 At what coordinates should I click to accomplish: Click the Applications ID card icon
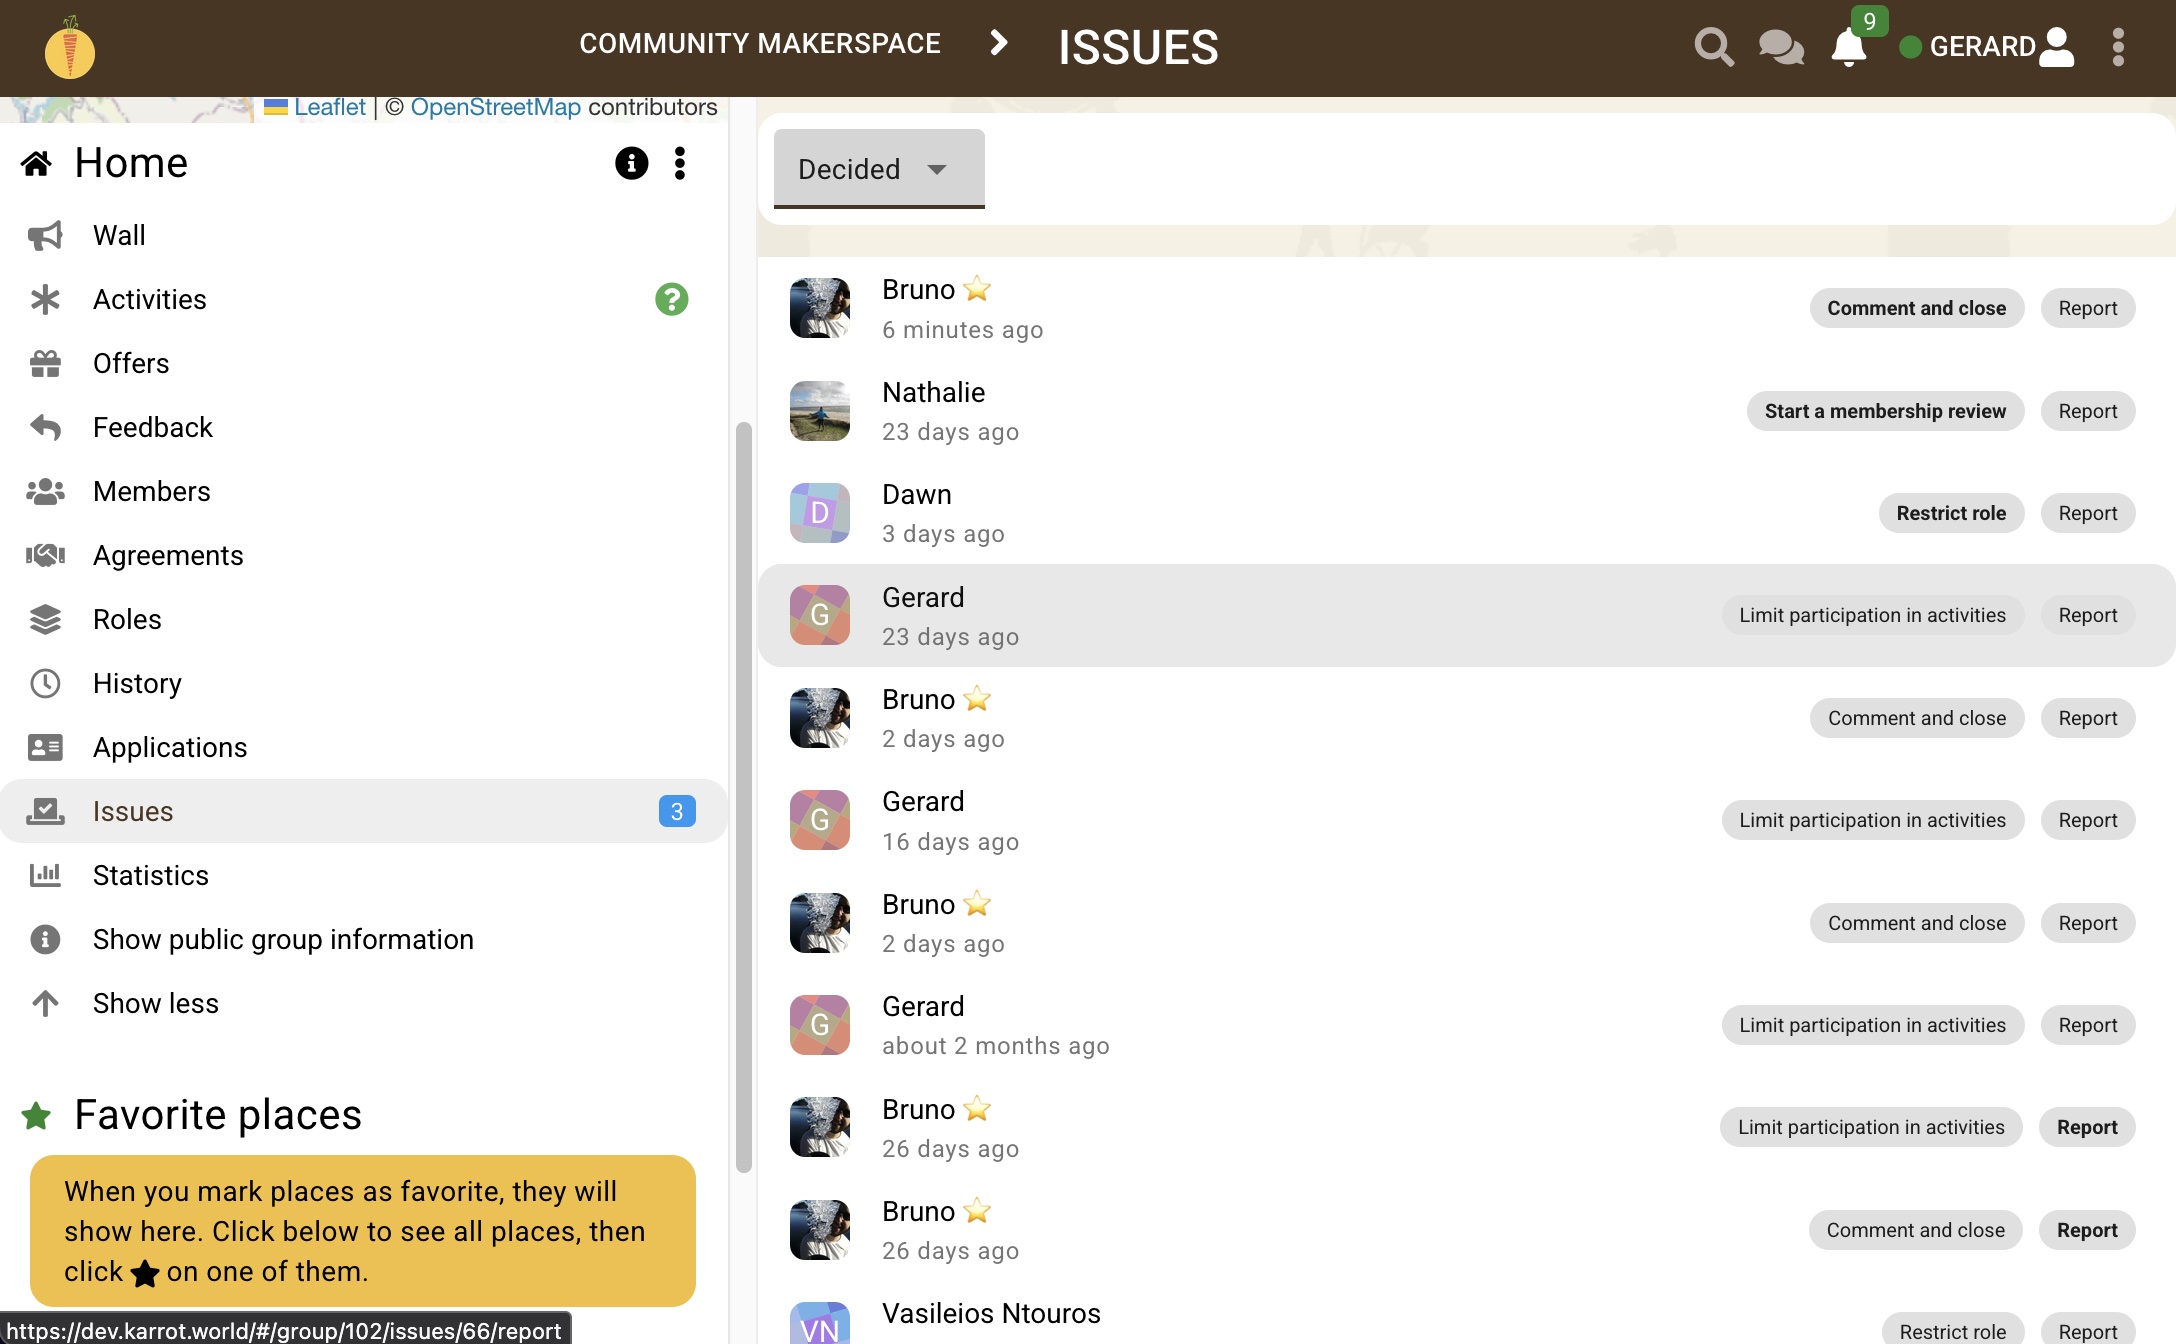pyautogui.click(x=45, y=747)
